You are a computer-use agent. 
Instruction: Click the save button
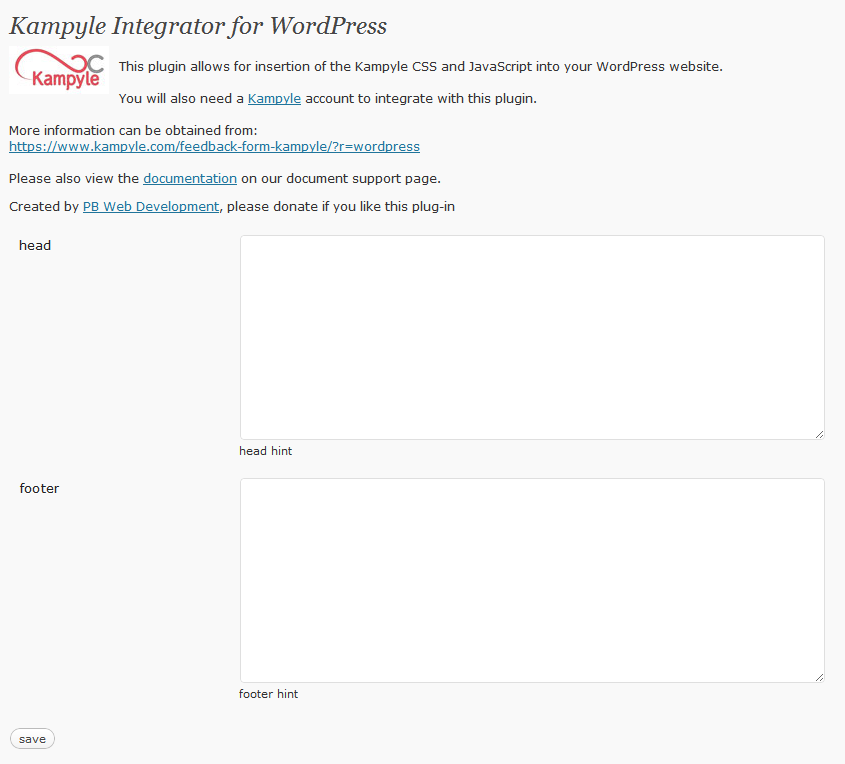[32, 739]
